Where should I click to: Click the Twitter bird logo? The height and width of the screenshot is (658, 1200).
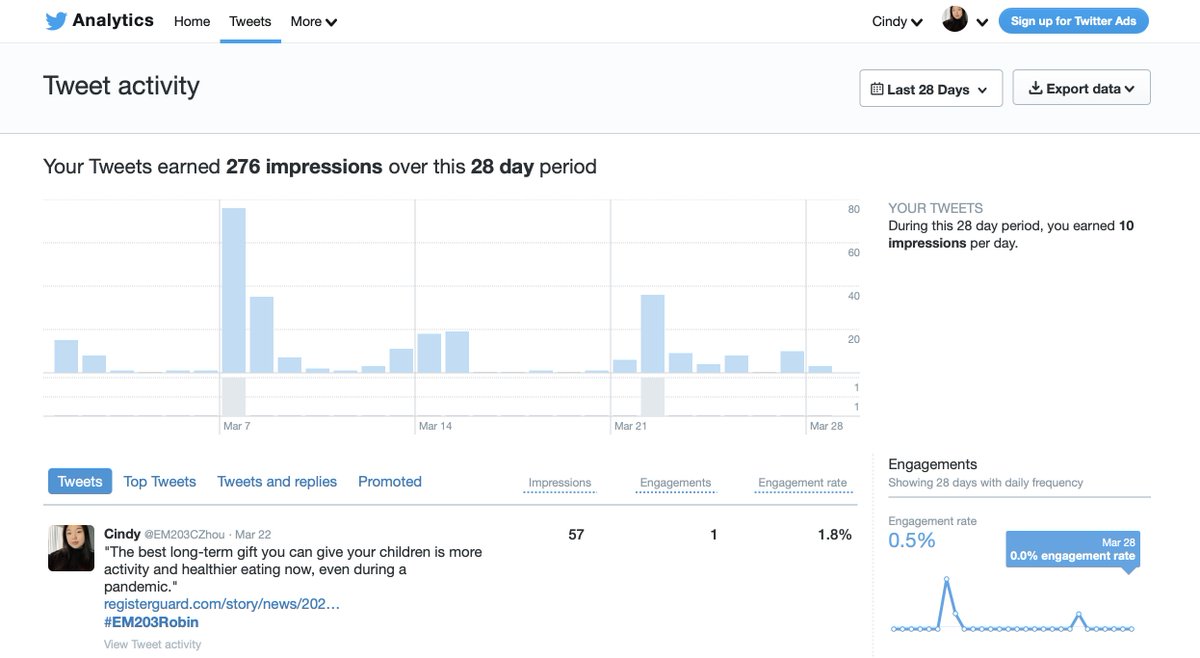click(56, 21)
